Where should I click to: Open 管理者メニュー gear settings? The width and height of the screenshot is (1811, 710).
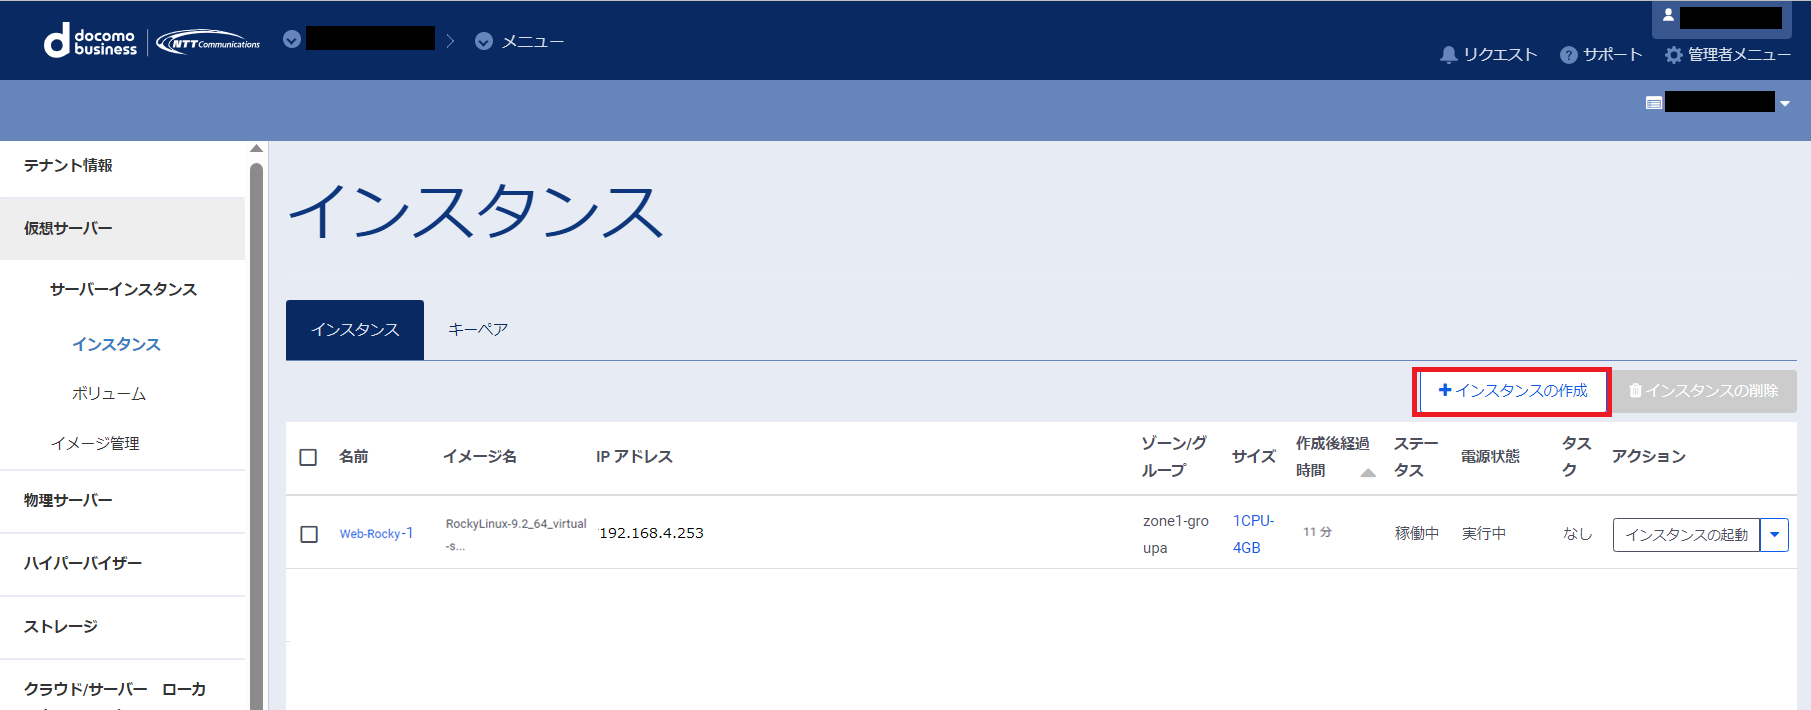point(1727,55)
